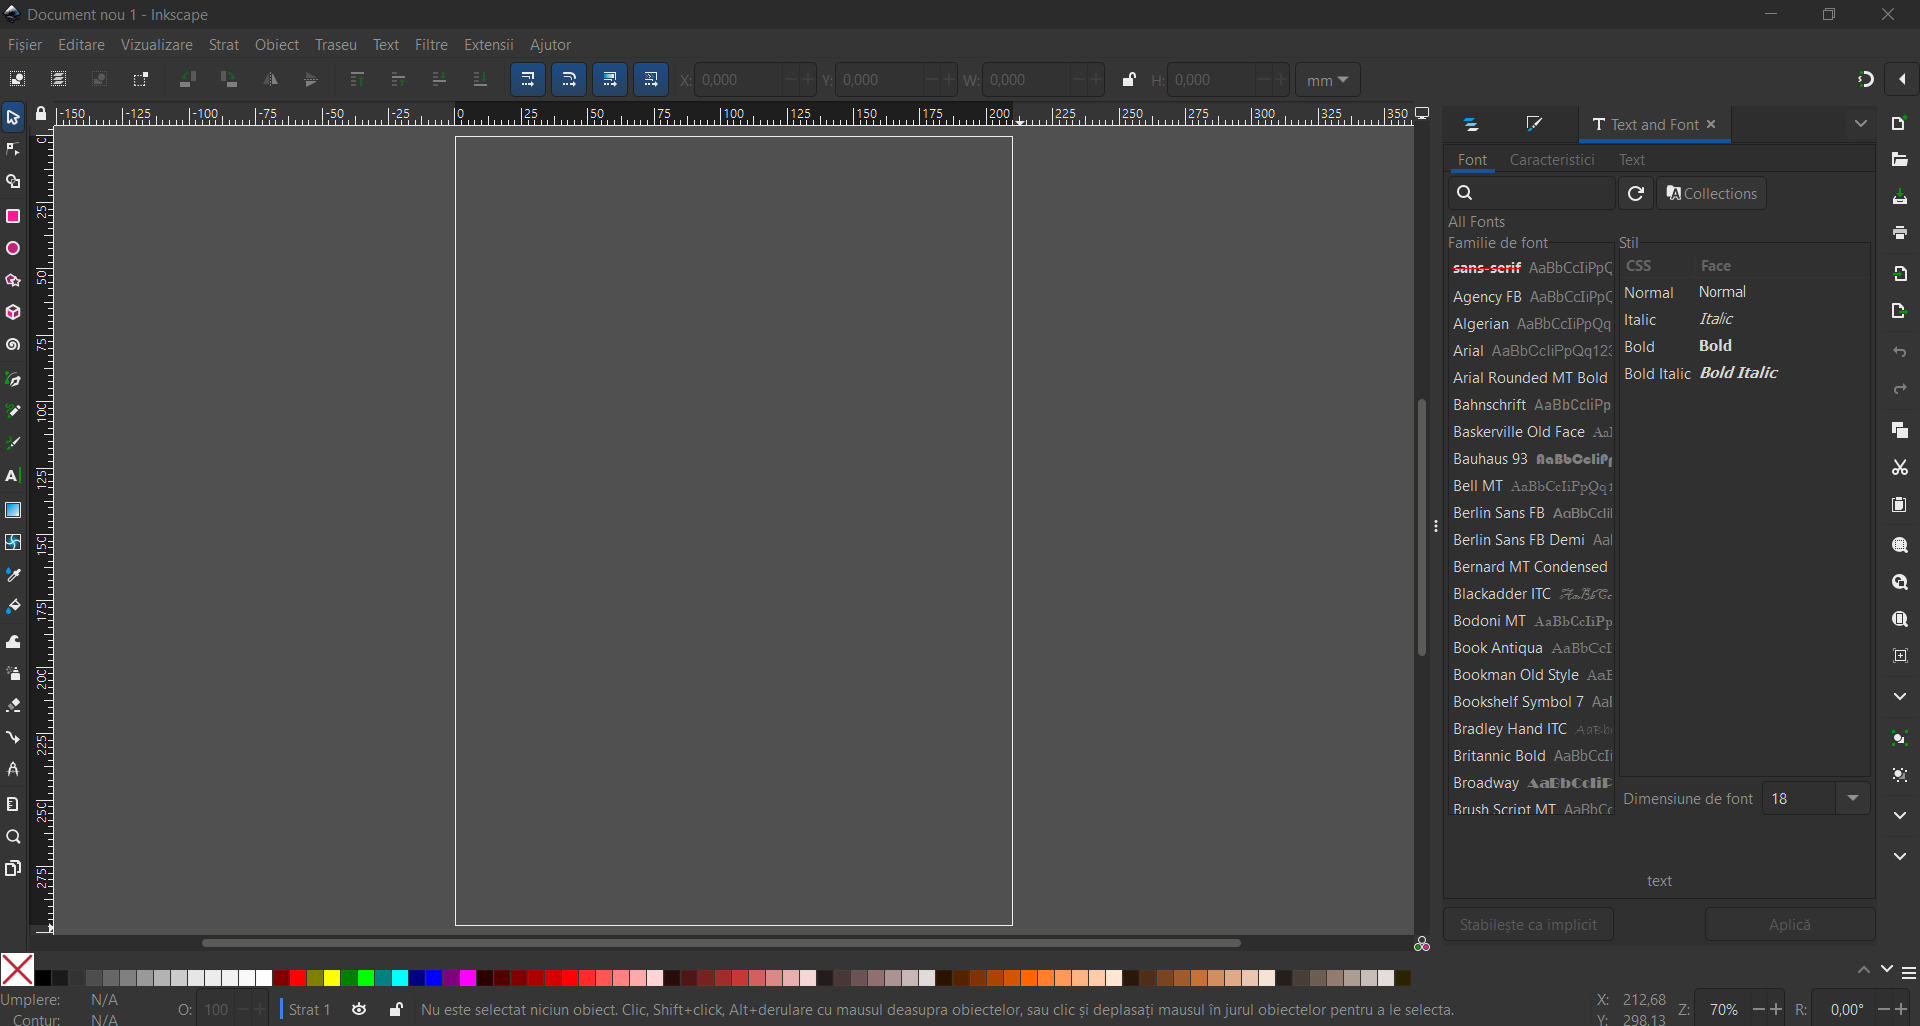Select the Shape Builder tool
Image resolution: width=1920 pixels, height=1026 pixels.
(13, 183)
